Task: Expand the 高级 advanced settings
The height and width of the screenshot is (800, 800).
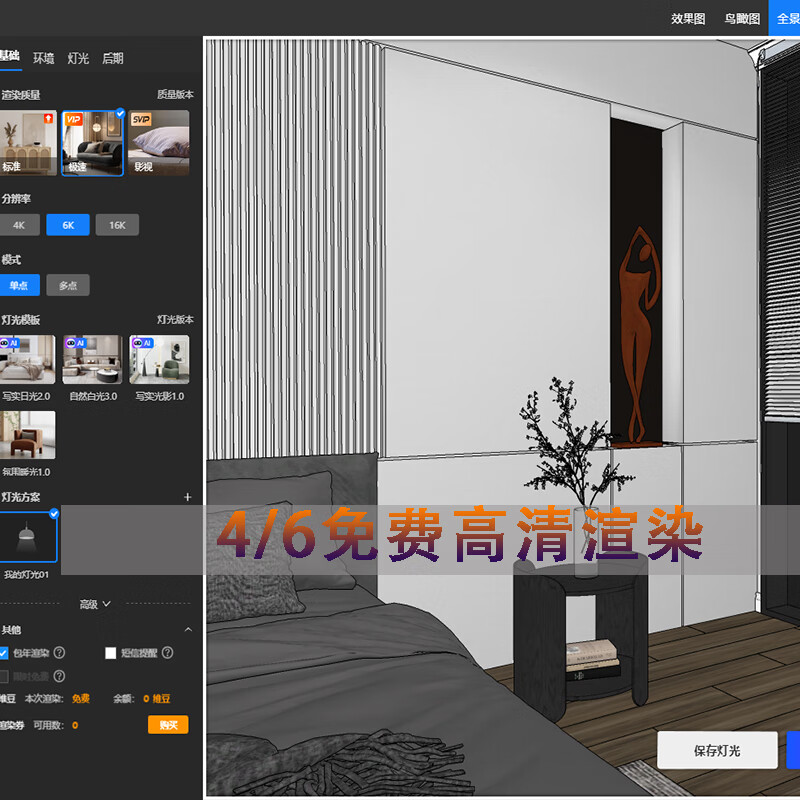Action: click(x=95, y=604)
